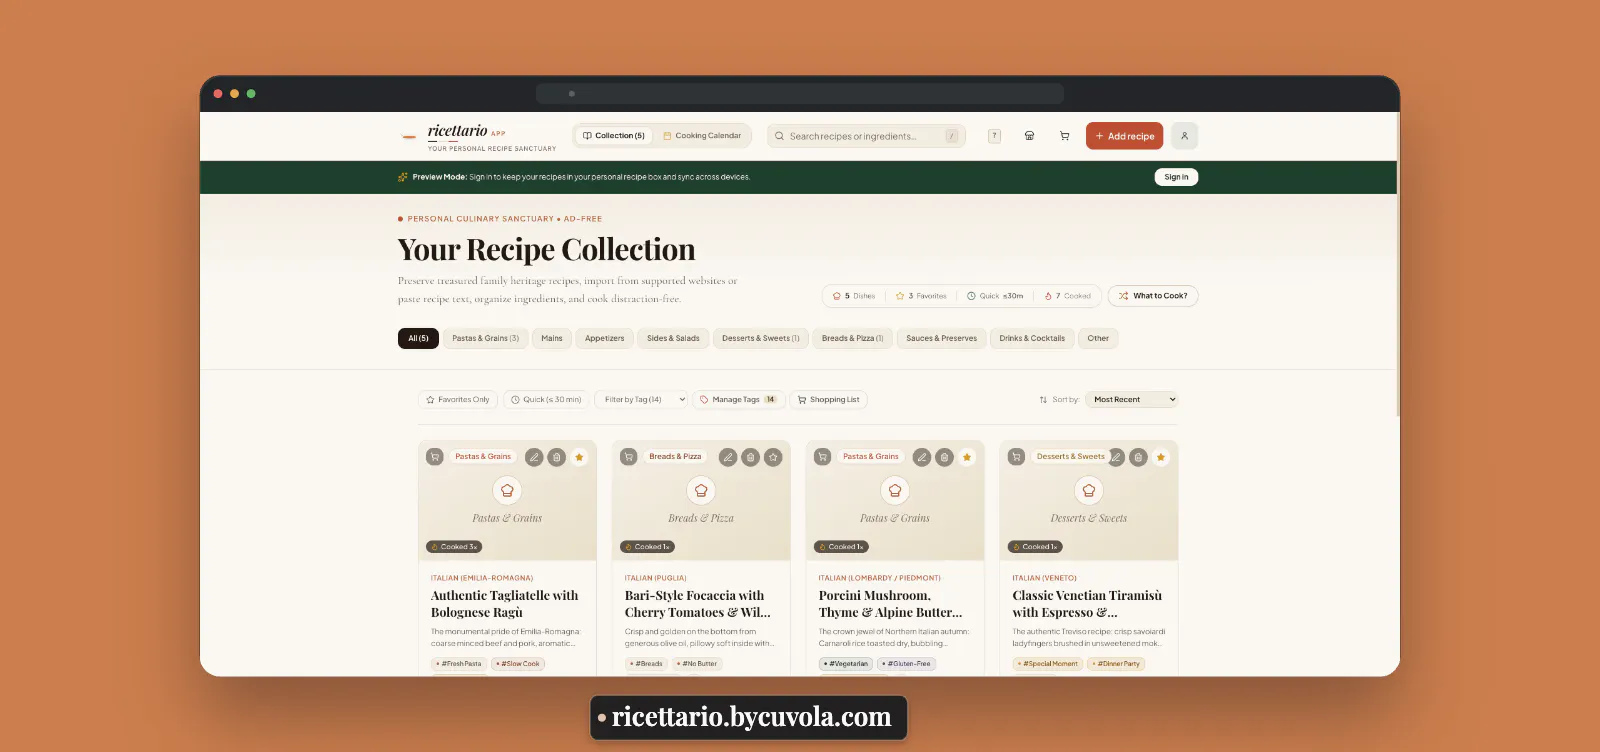Viewport: 1600px width, 752px height.
Task: Toggle the Favorites Only filter
Action: click(x=458, y=400)
